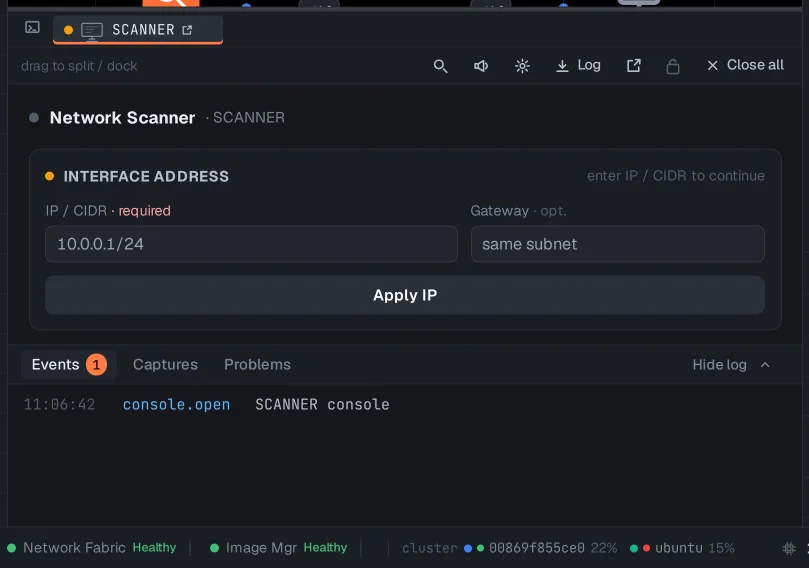Click the Hide log chevron arrow
Screen dimensions: 809x568
click(x=765, y=365)
